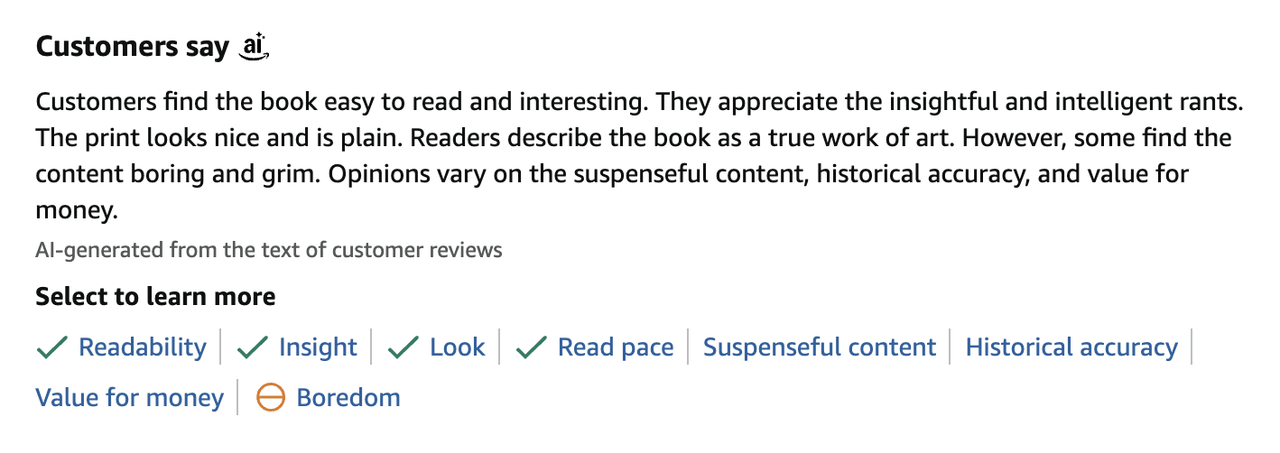Click the orange minus circle beside Boredom
The image size is (1280, 453).
[271, 398]
